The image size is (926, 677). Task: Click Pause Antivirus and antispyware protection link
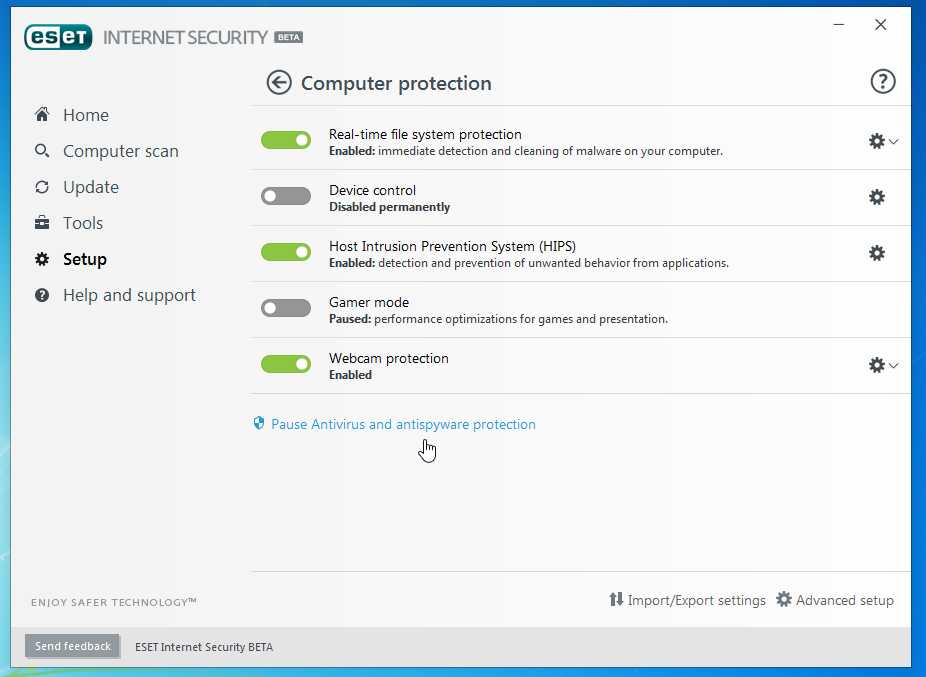403,424
